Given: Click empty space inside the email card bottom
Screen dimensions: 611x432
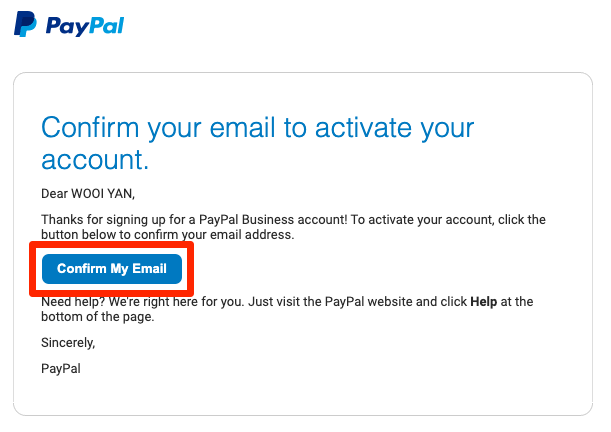Looking at the screenshot, I should coord(303,393).
